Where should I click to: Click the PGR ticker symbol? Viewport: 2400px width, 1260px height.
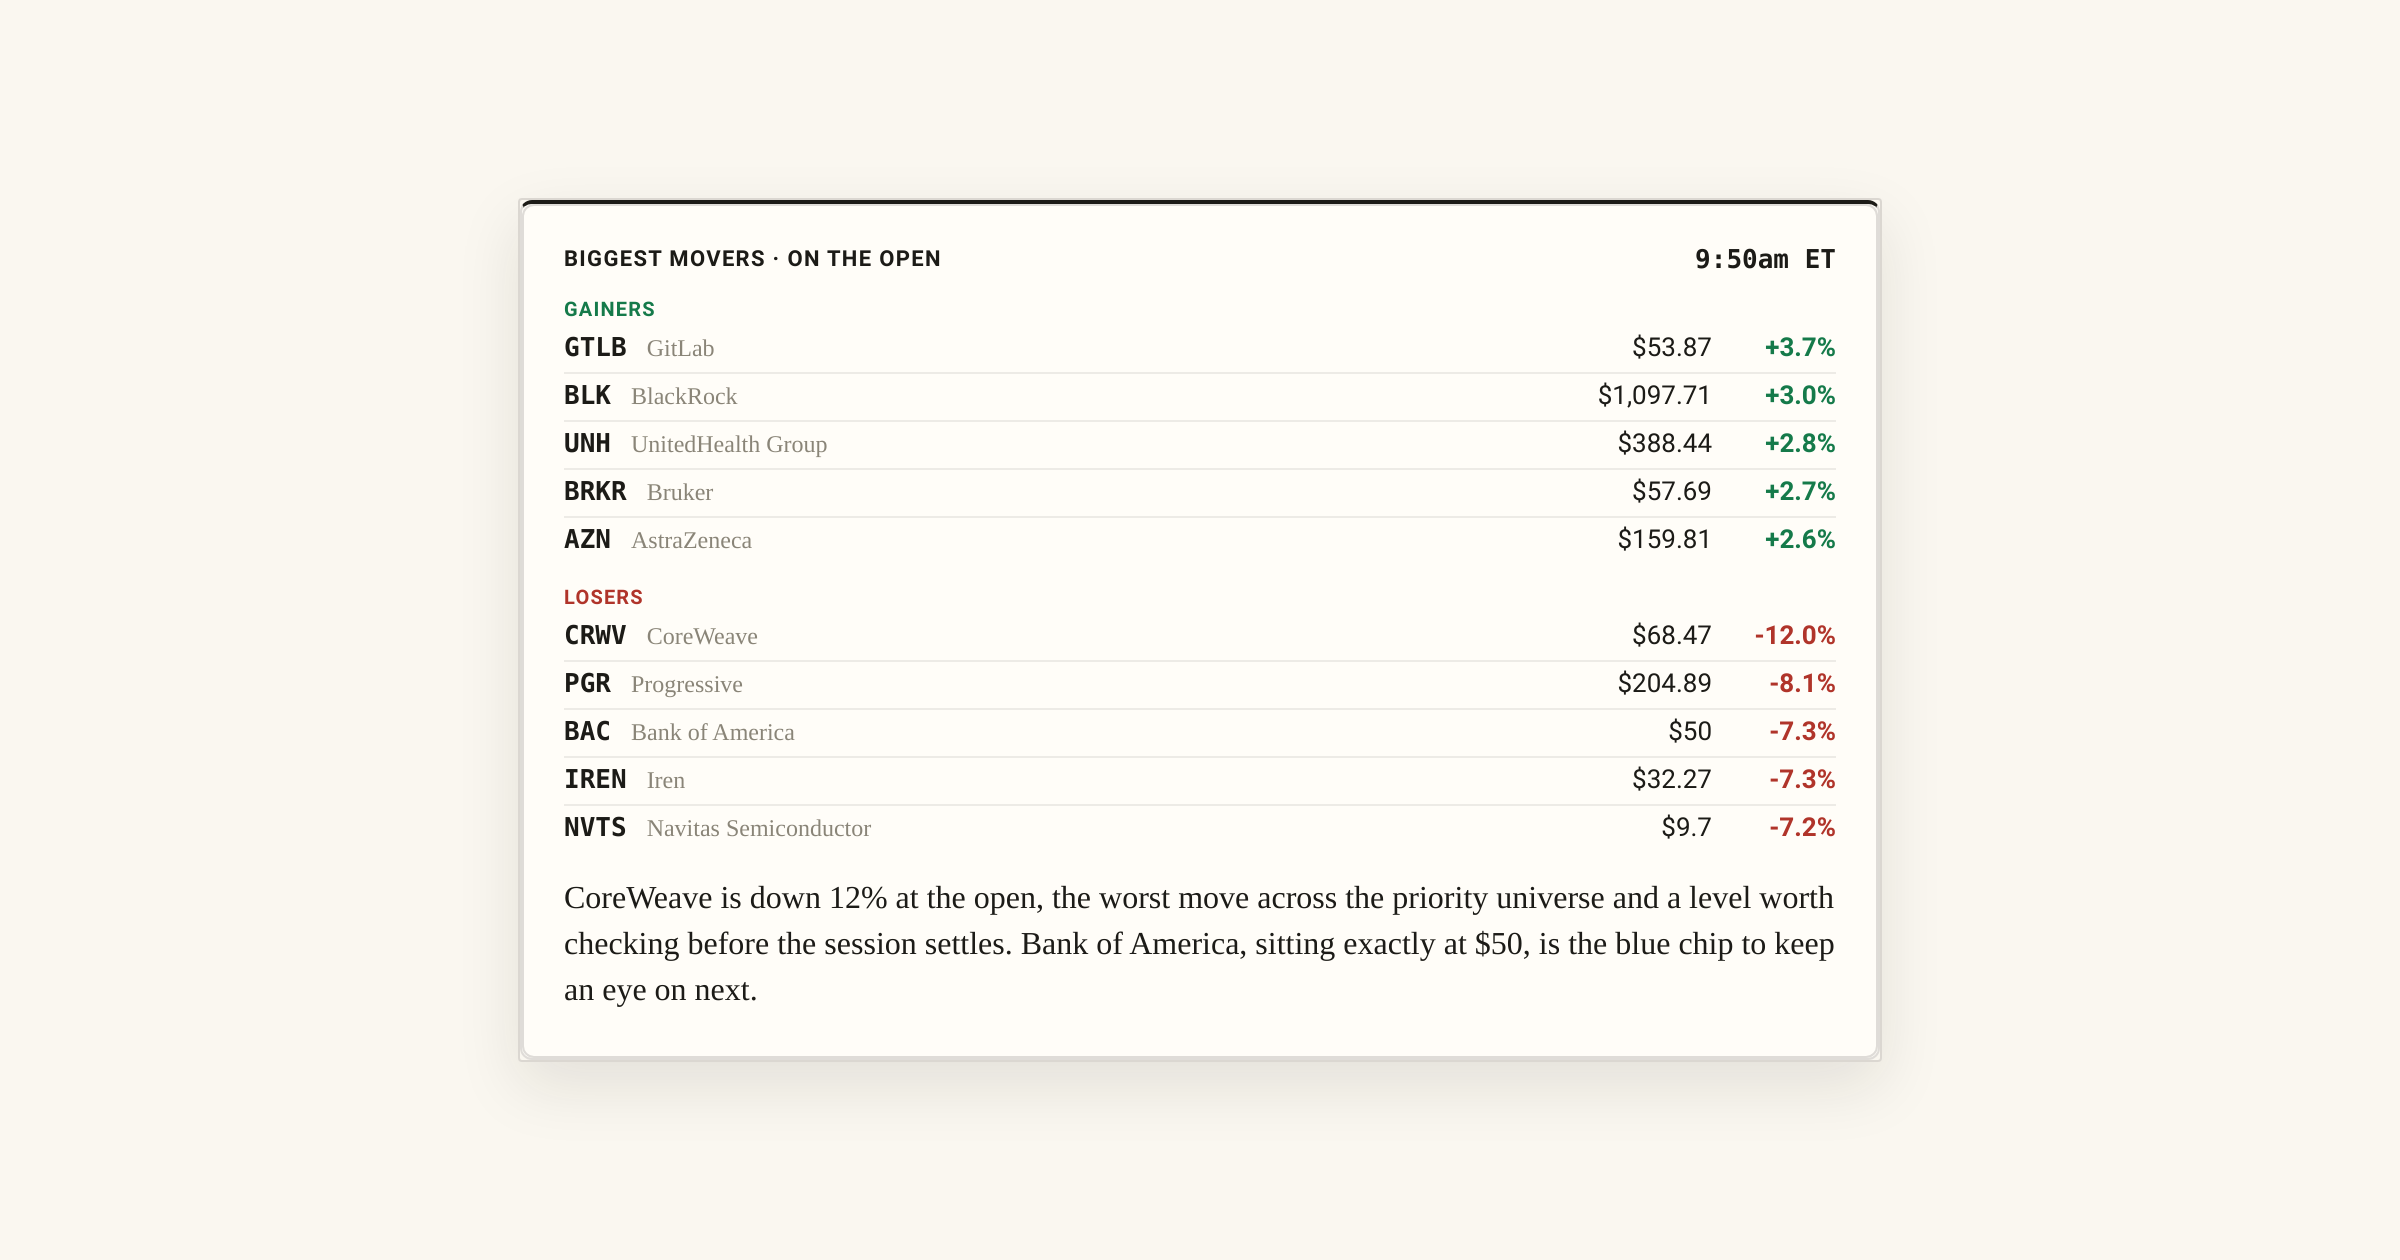pos(587,683)
